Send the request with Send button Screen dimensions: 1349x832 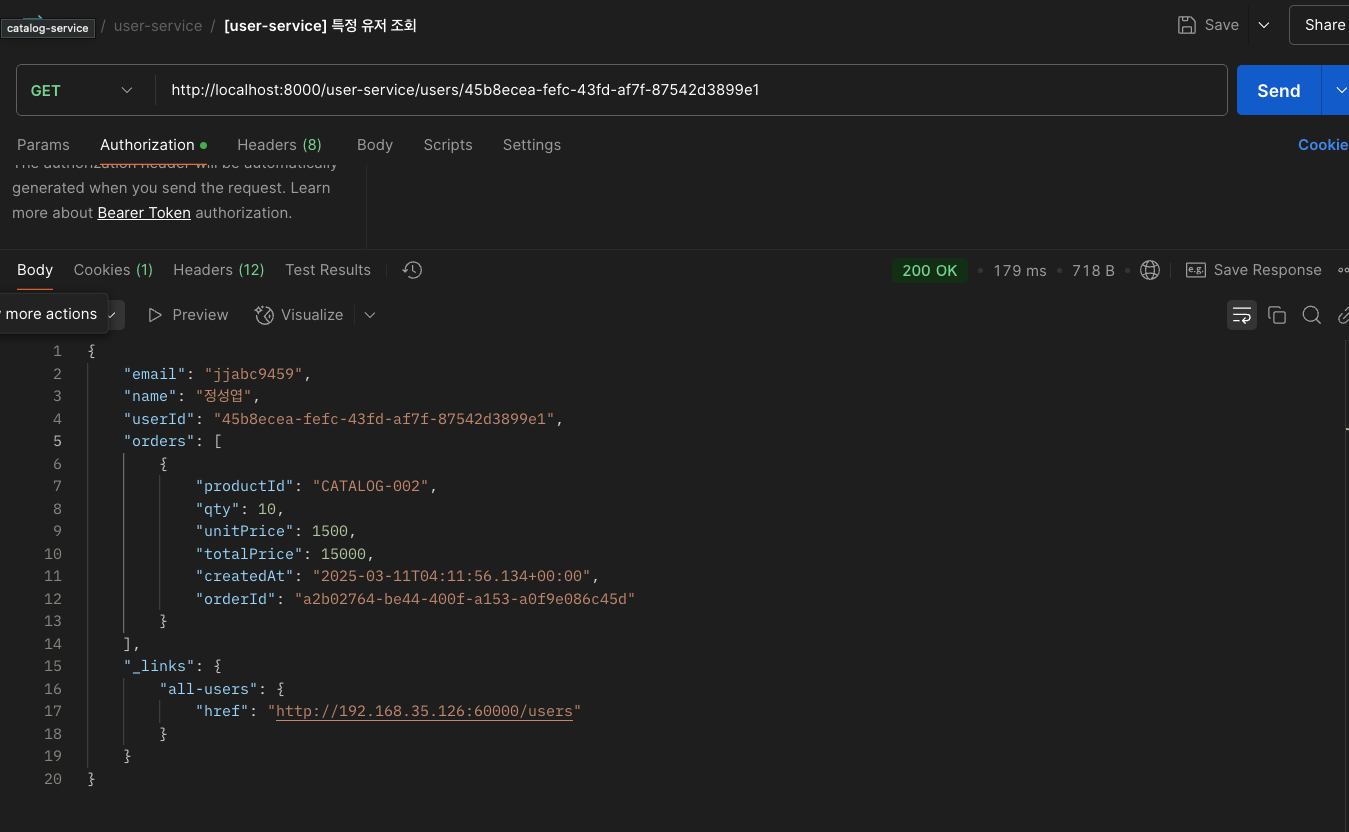1279,90
